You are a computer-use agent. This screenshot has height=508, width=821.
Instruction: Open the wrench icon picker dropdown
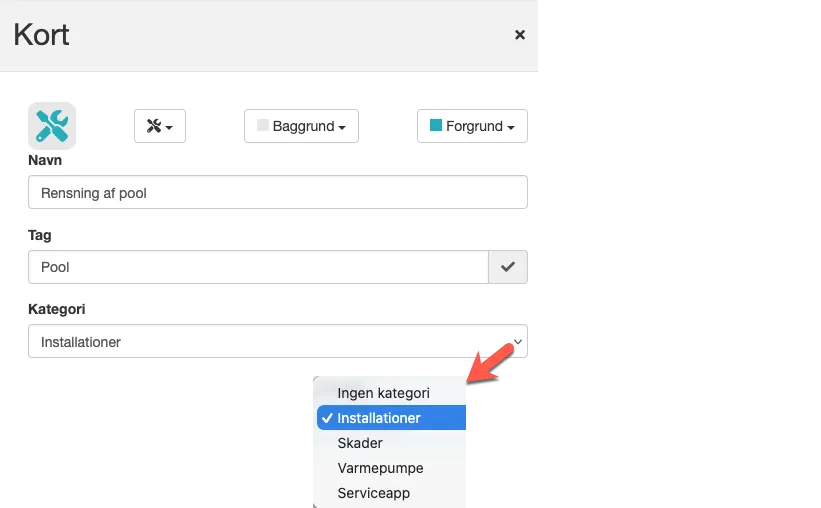(160, 126)
